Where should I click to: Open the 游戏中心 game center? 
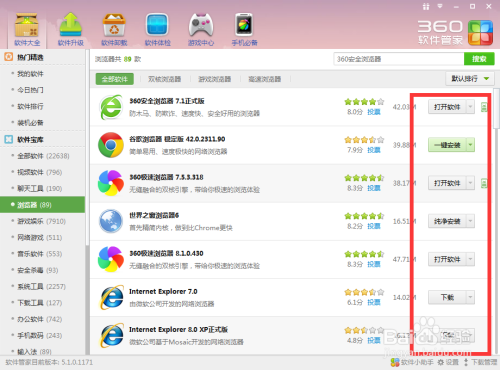pos(201,30)
